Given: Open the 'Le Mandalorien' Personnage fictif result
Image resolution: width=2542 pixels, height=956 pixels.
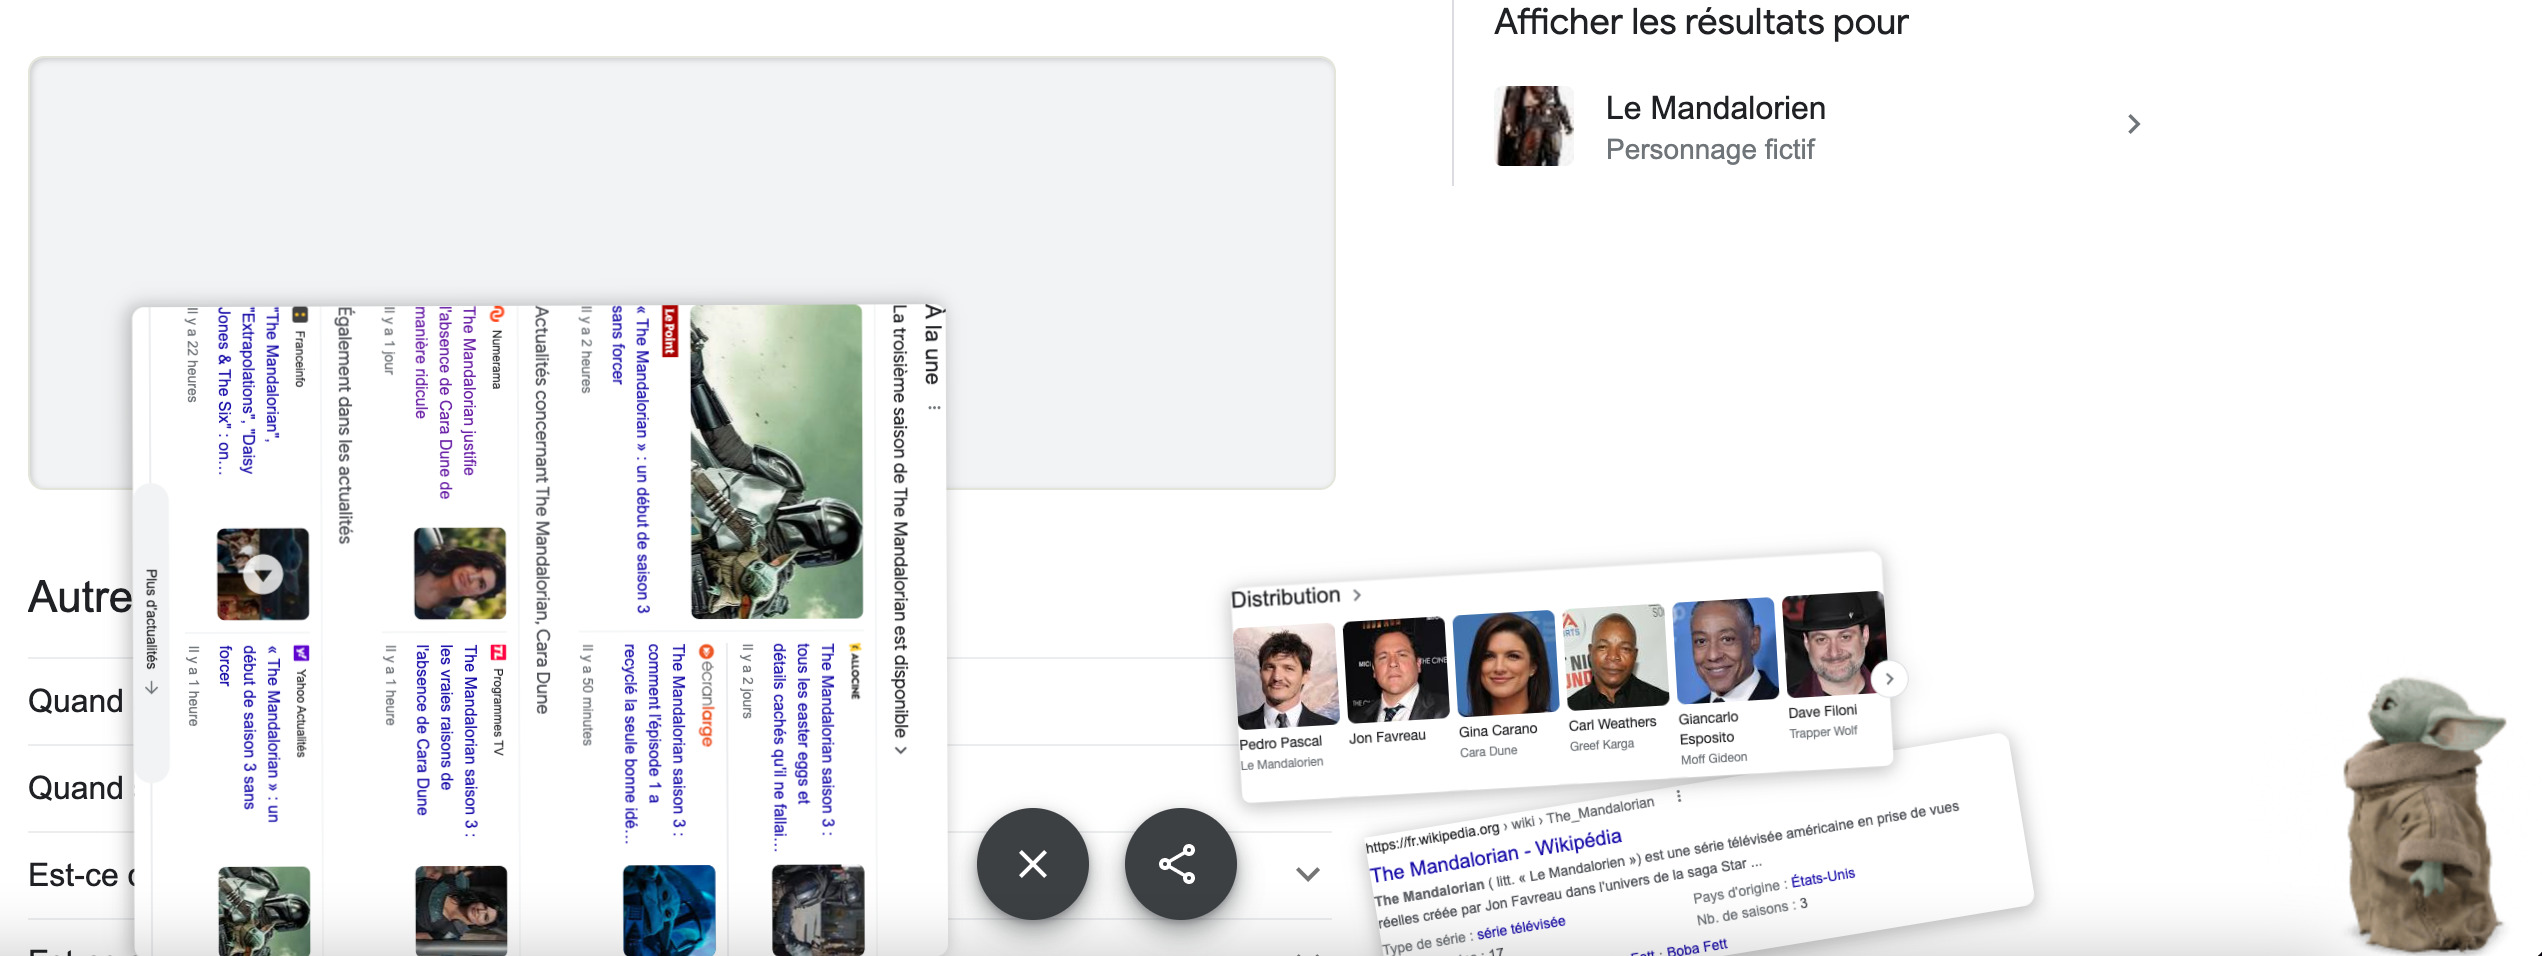Looking at the screenshot, I should [1820, 126].
